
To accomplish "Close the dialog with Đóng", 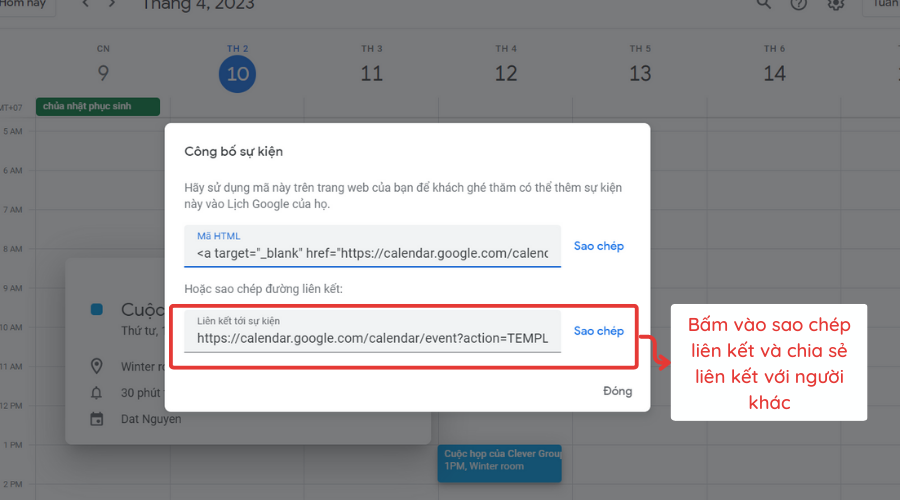I will (x=617, y=391).
